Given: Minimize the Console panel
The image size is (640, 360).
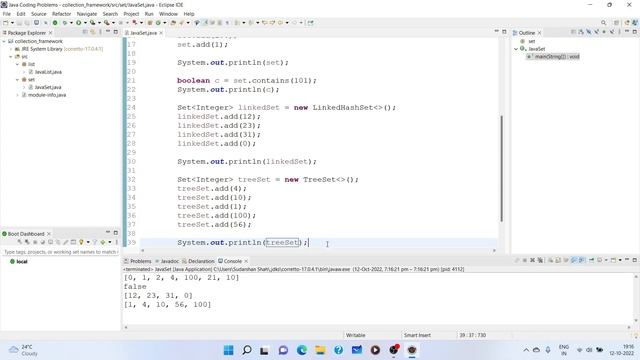Looking at the screenshot, I should click(x=627, y=260).
